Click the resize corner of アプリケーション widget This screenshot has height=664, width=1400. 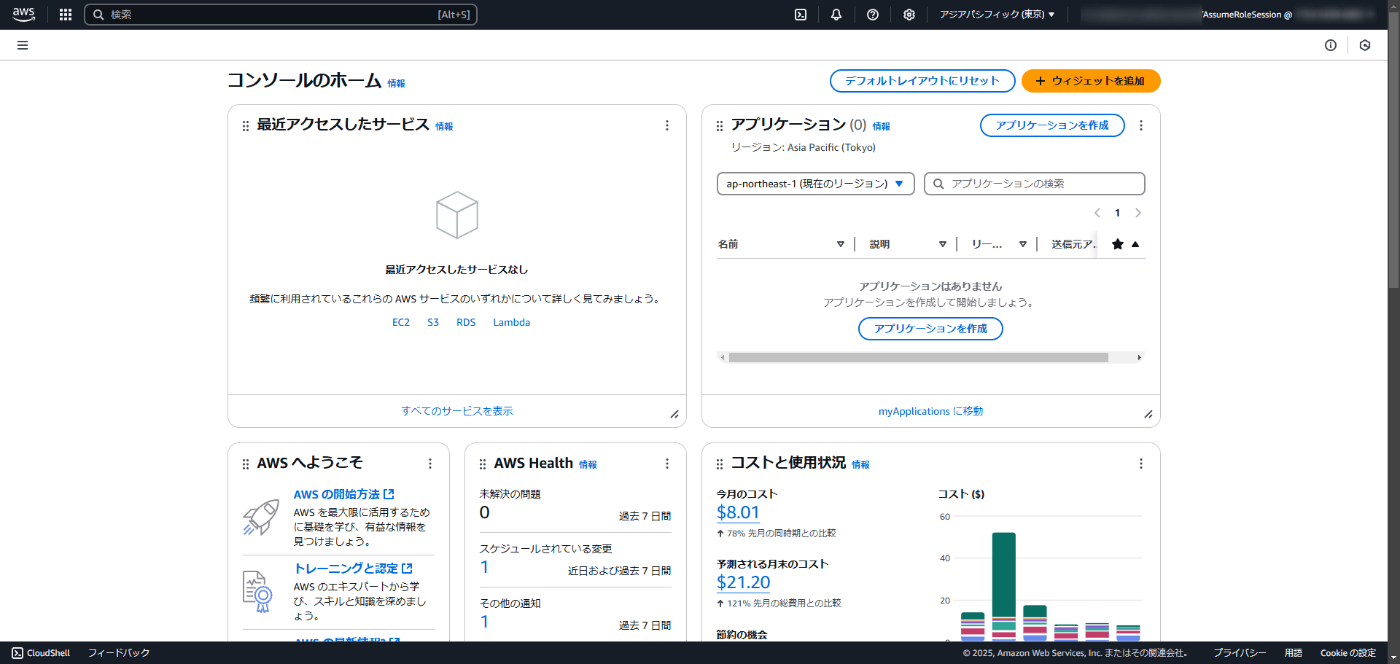[x=1148, y=414]
